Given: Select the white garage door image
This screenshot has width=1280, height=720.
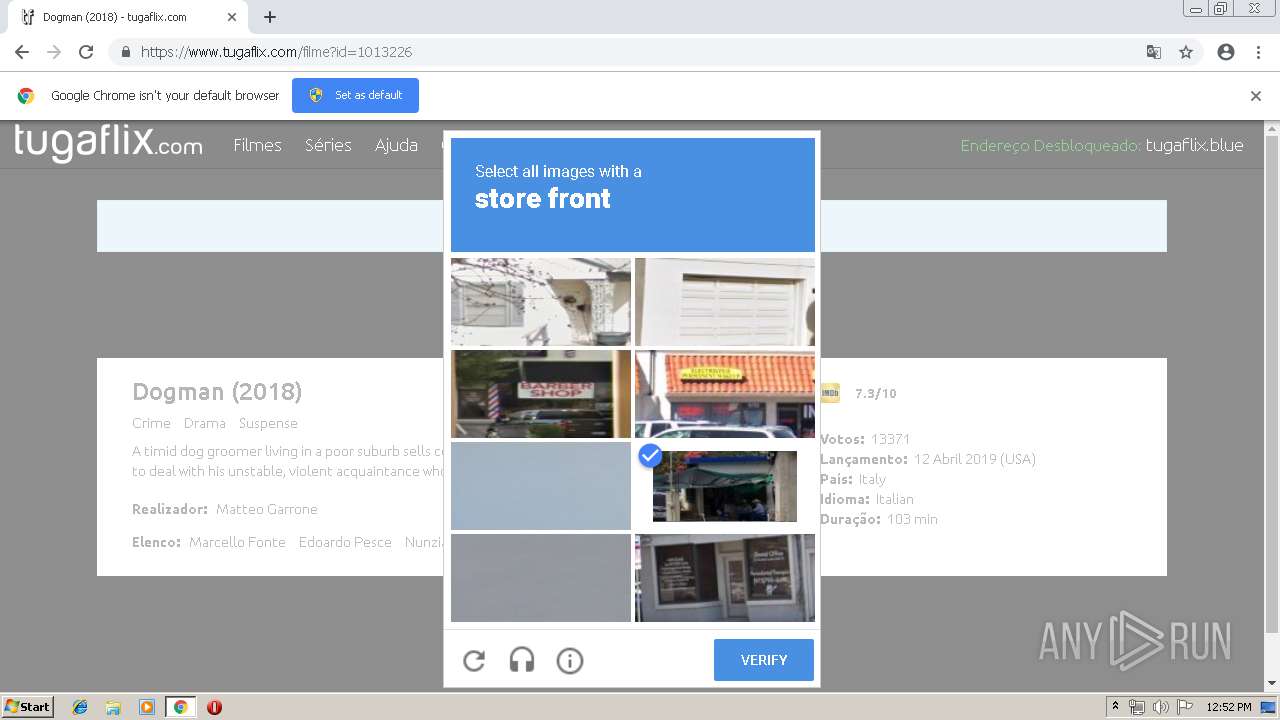Looking at the screenshot, I should (725, 302).
